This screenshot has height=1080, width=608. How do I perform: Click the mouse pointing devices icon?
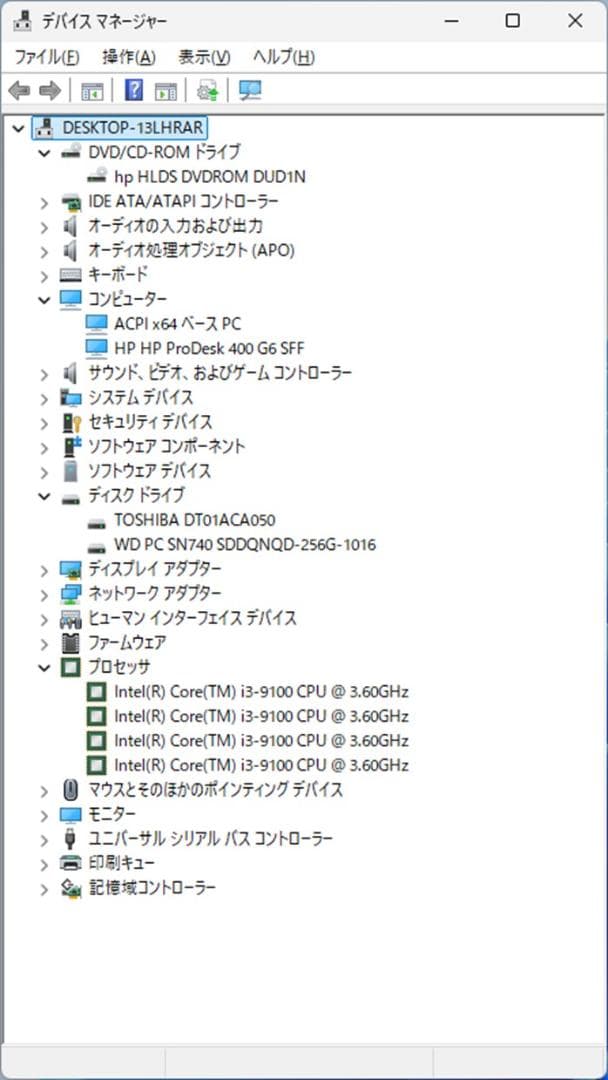pyautogui.click(x=71, y=789)
